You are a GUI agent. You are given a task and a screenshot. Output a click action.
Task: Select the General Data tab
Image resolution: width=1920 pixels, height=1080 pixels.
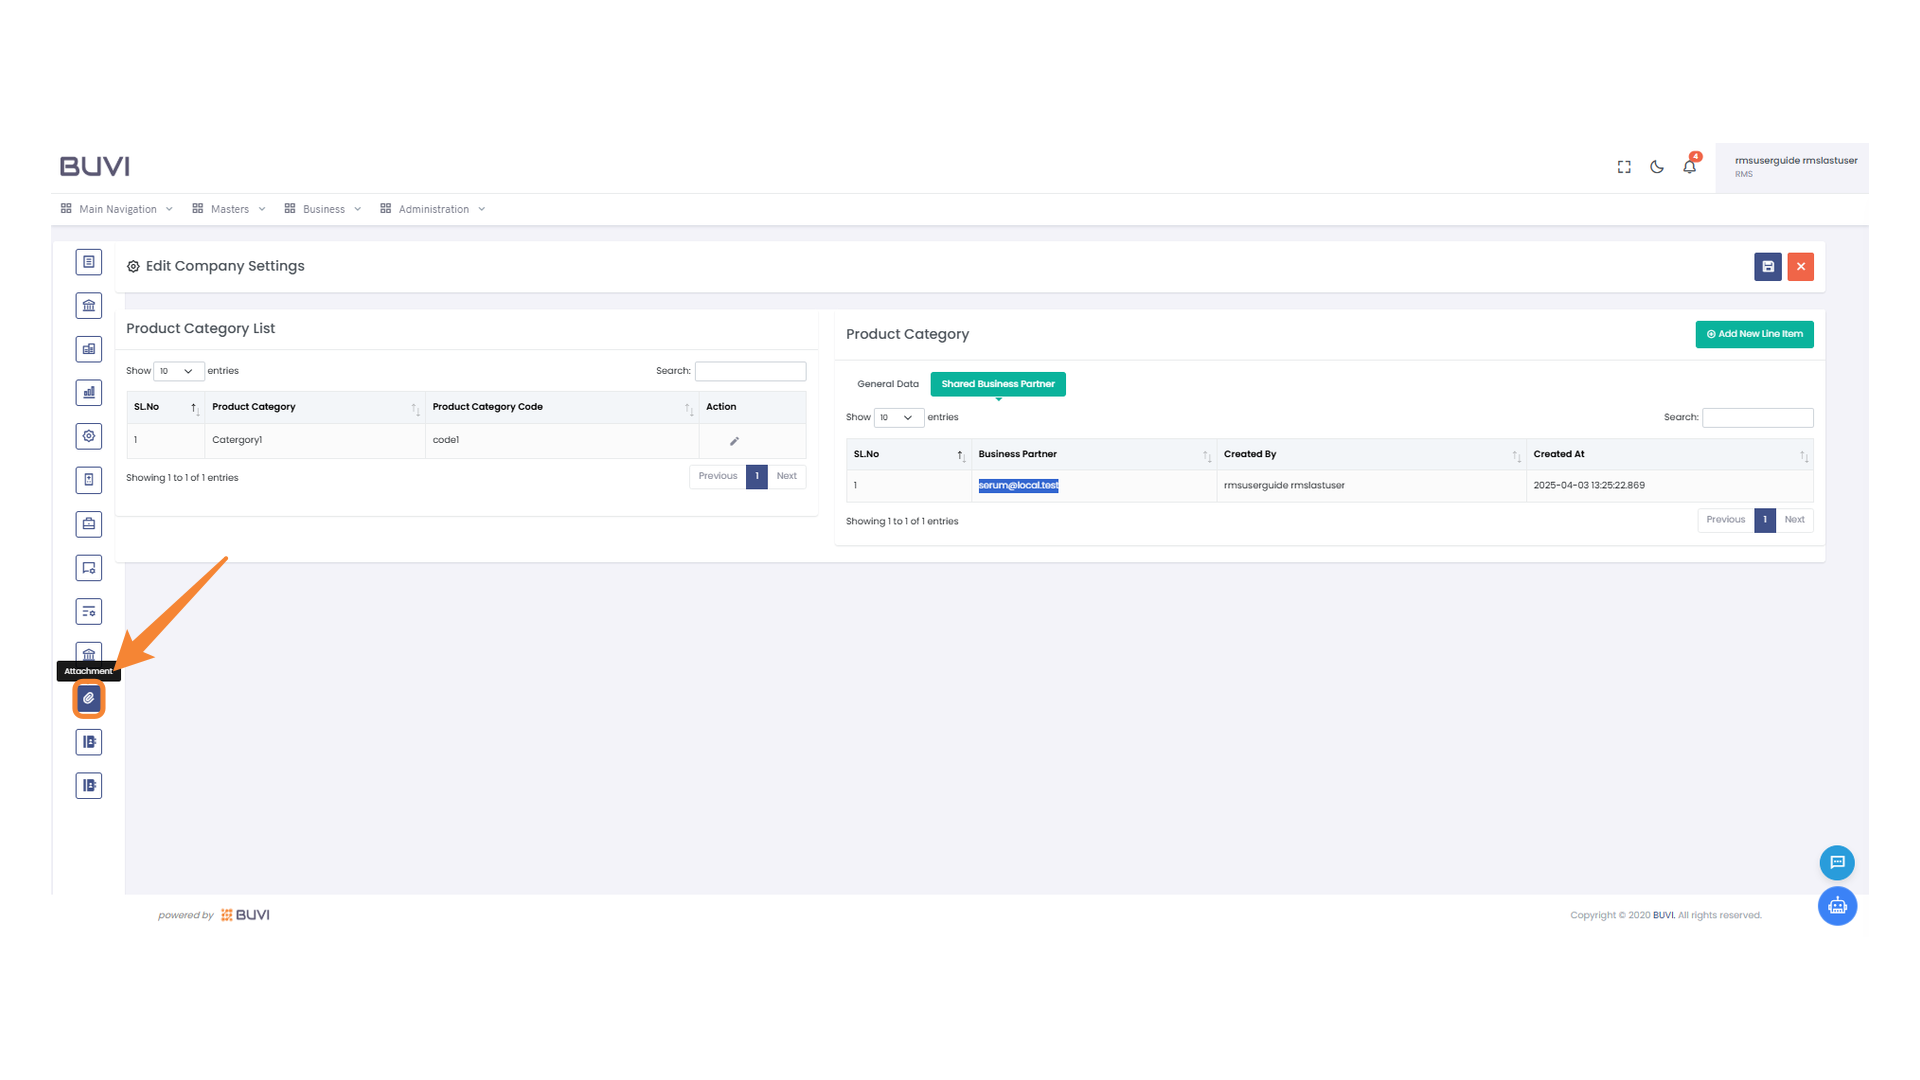[887, 384]
